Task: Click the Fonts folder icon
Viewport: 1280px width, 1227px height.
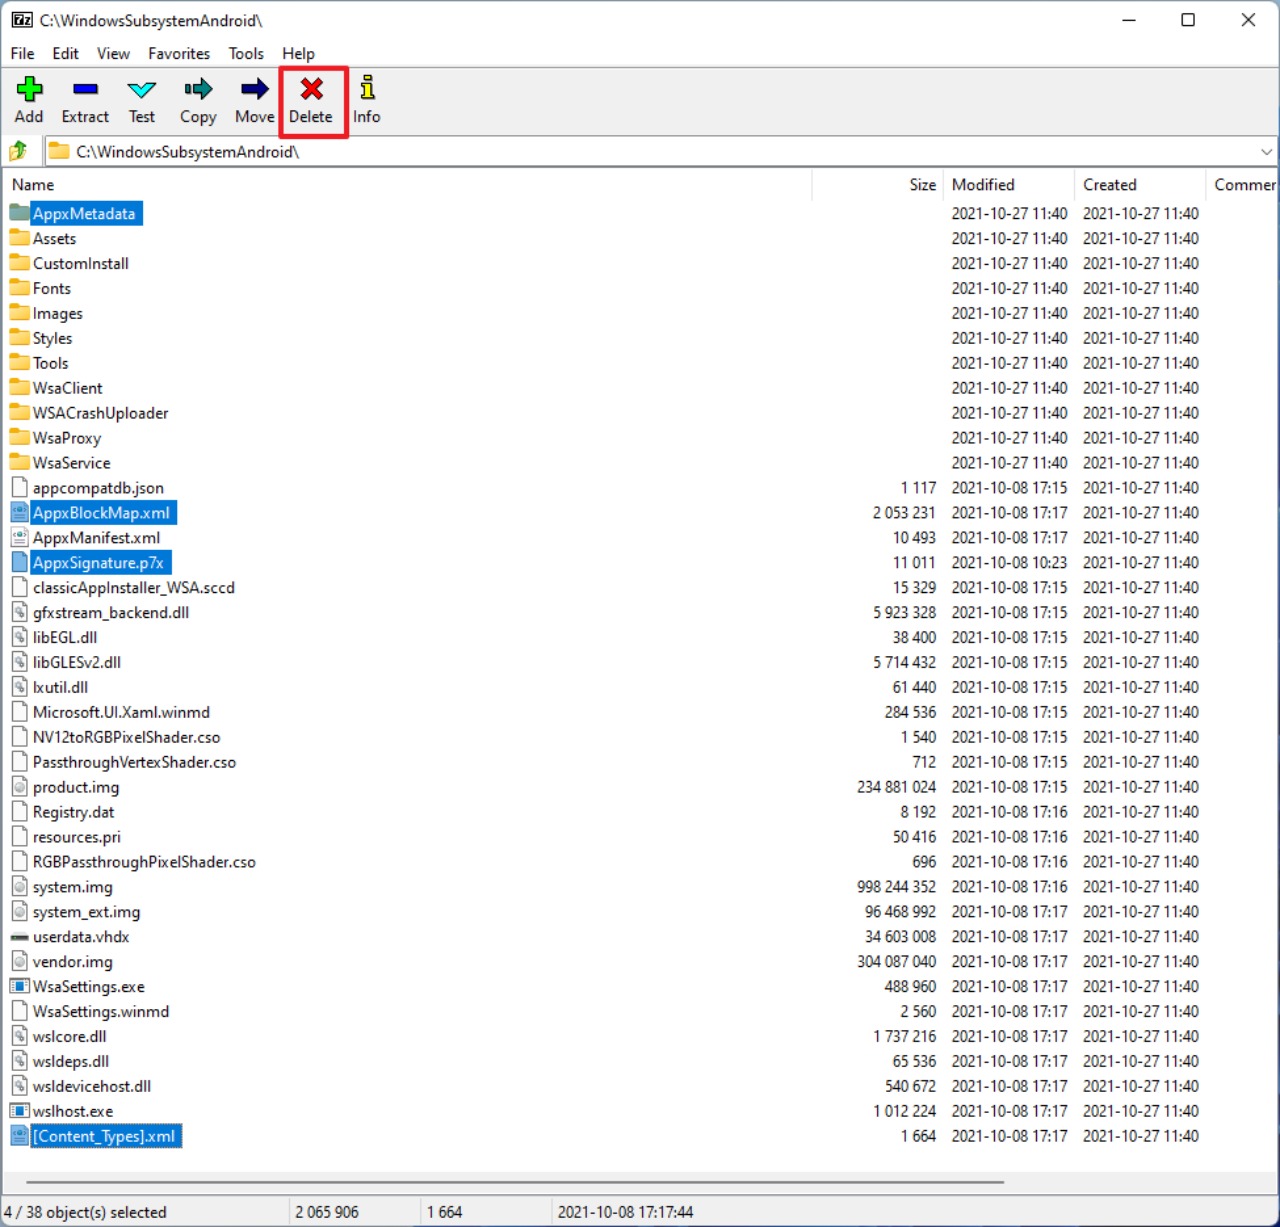Action: point(20,288)
